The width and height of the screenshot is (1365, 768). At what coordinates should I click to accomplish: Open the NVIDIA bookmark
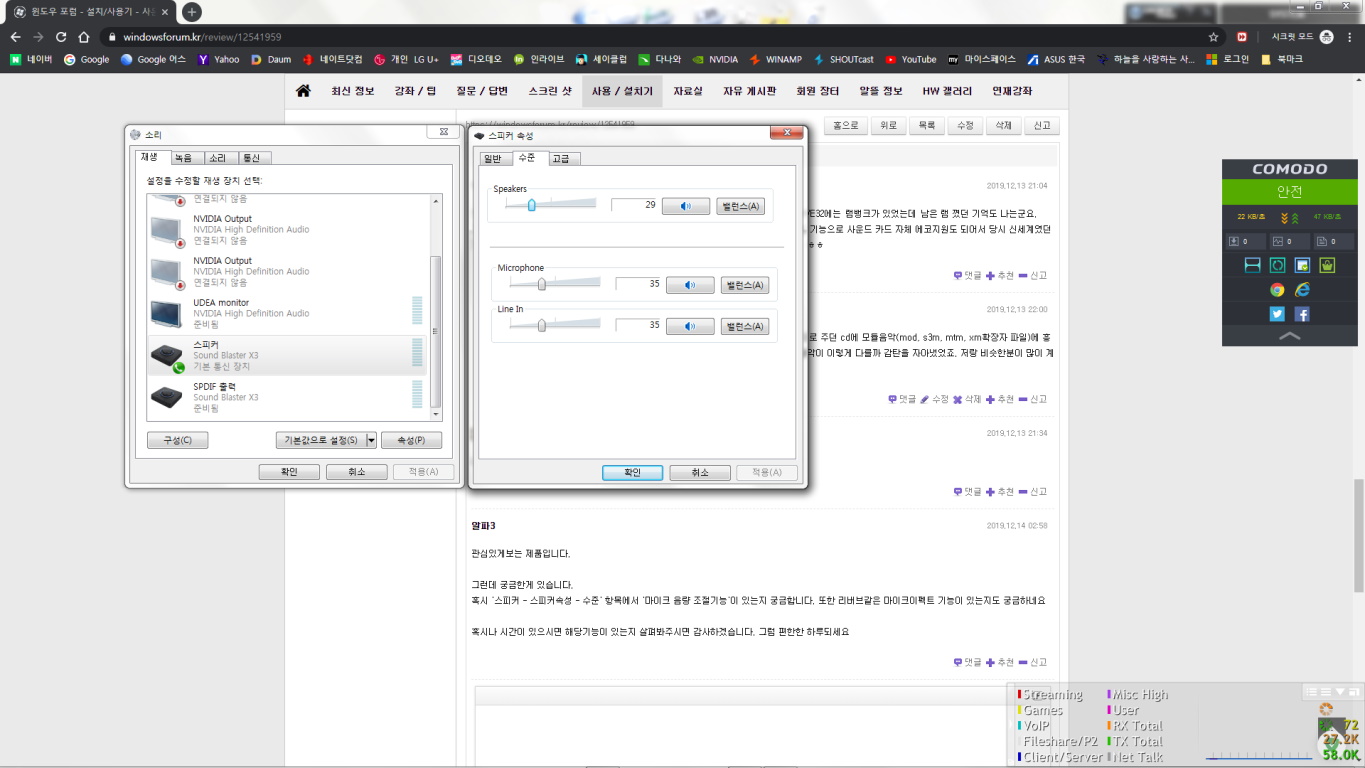(716, 59)
